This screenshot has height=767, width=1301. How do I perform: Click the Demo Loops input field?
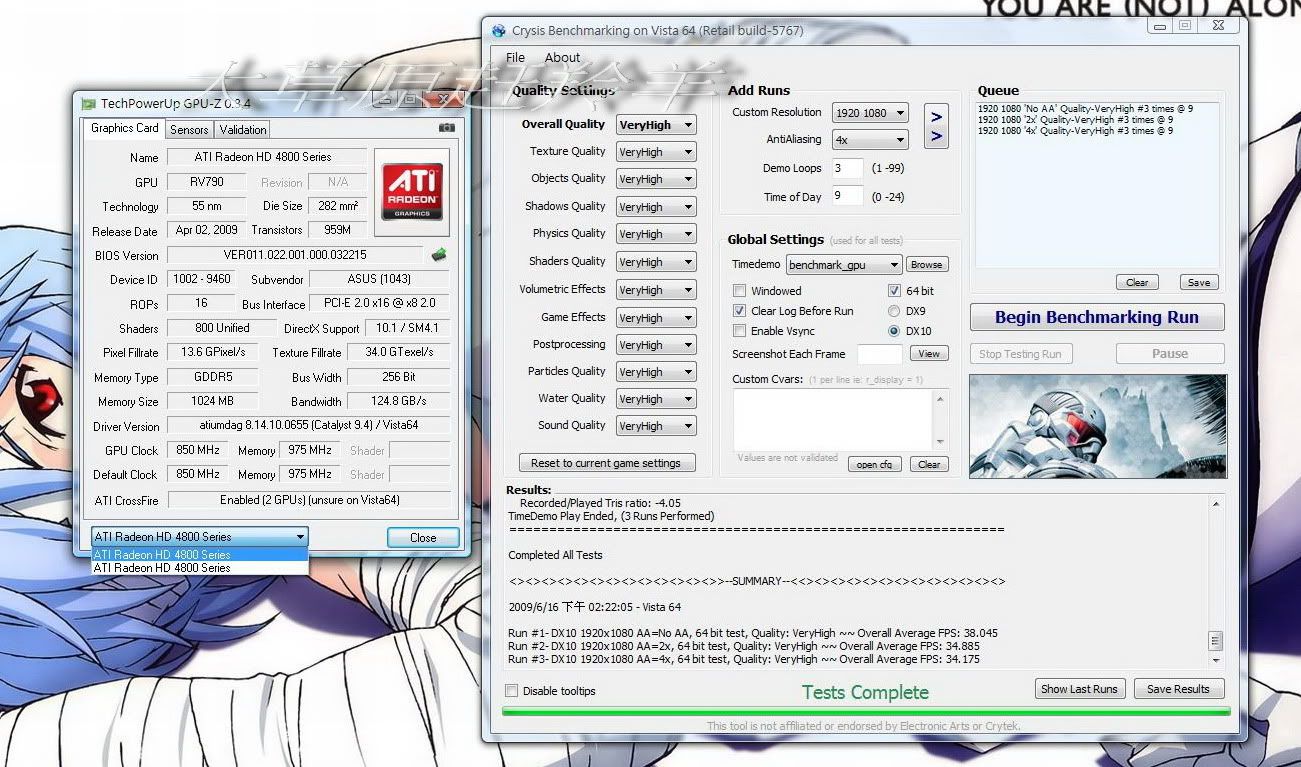(x=847, y=168)
